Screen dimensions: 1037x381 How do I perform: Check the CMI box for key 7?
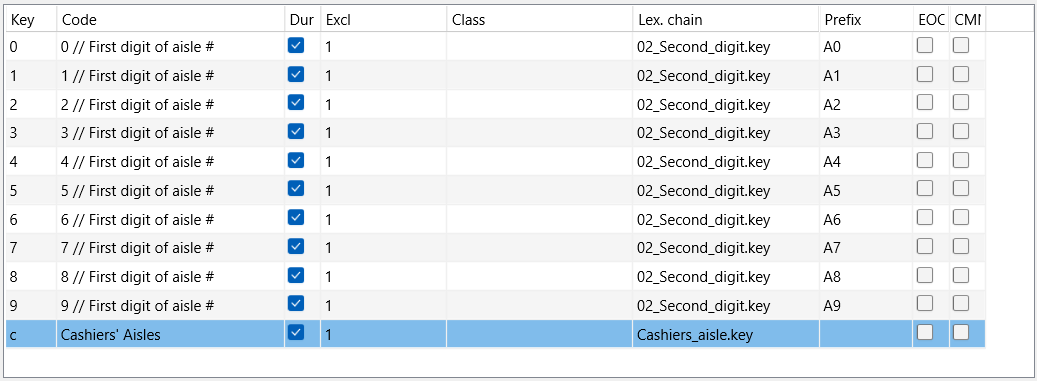tap(960, 246)
